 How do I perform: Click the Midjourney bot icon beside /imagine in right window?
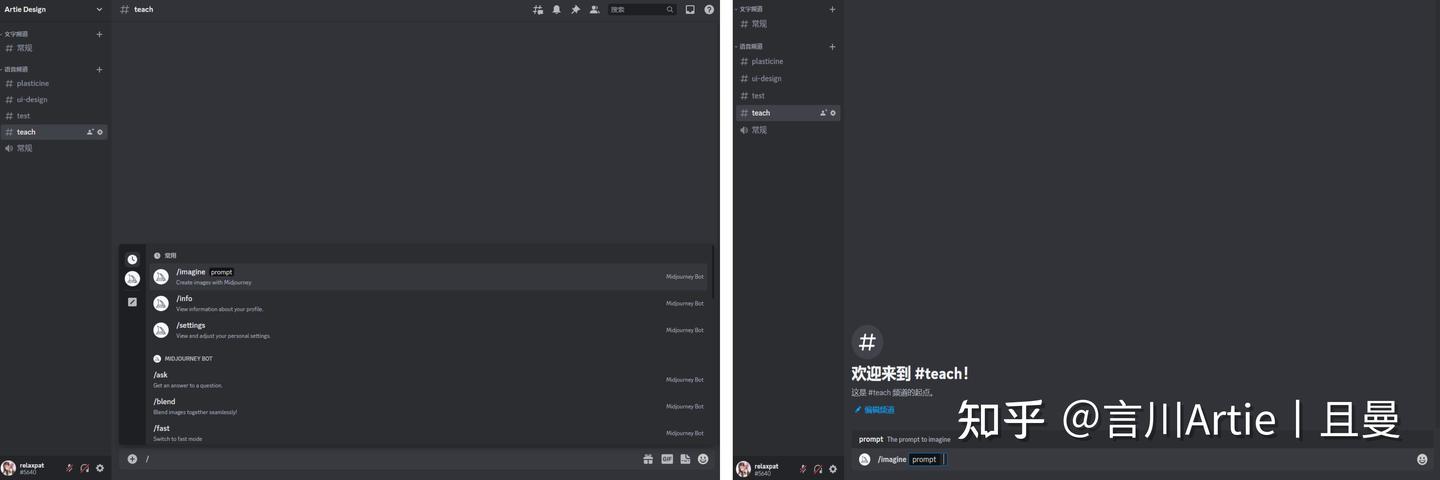click(865, 460)
